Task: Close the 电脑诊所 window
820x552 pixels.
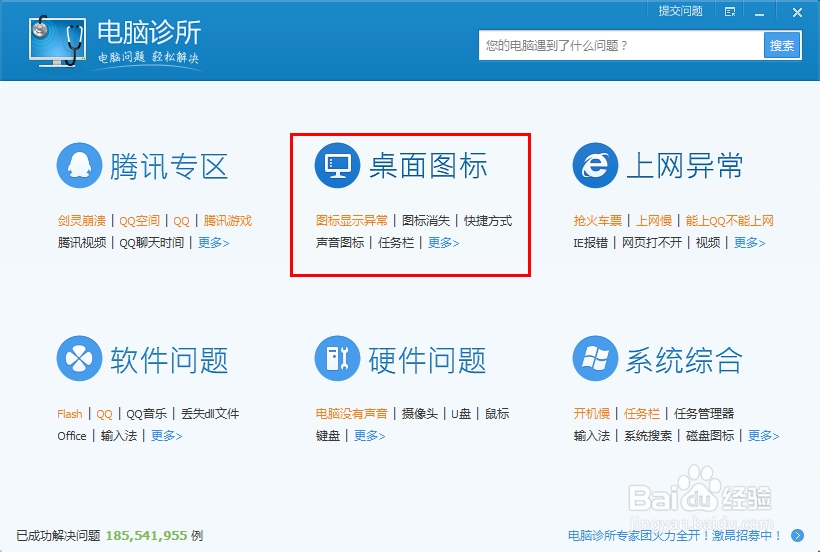Action: tap(797, 13)
